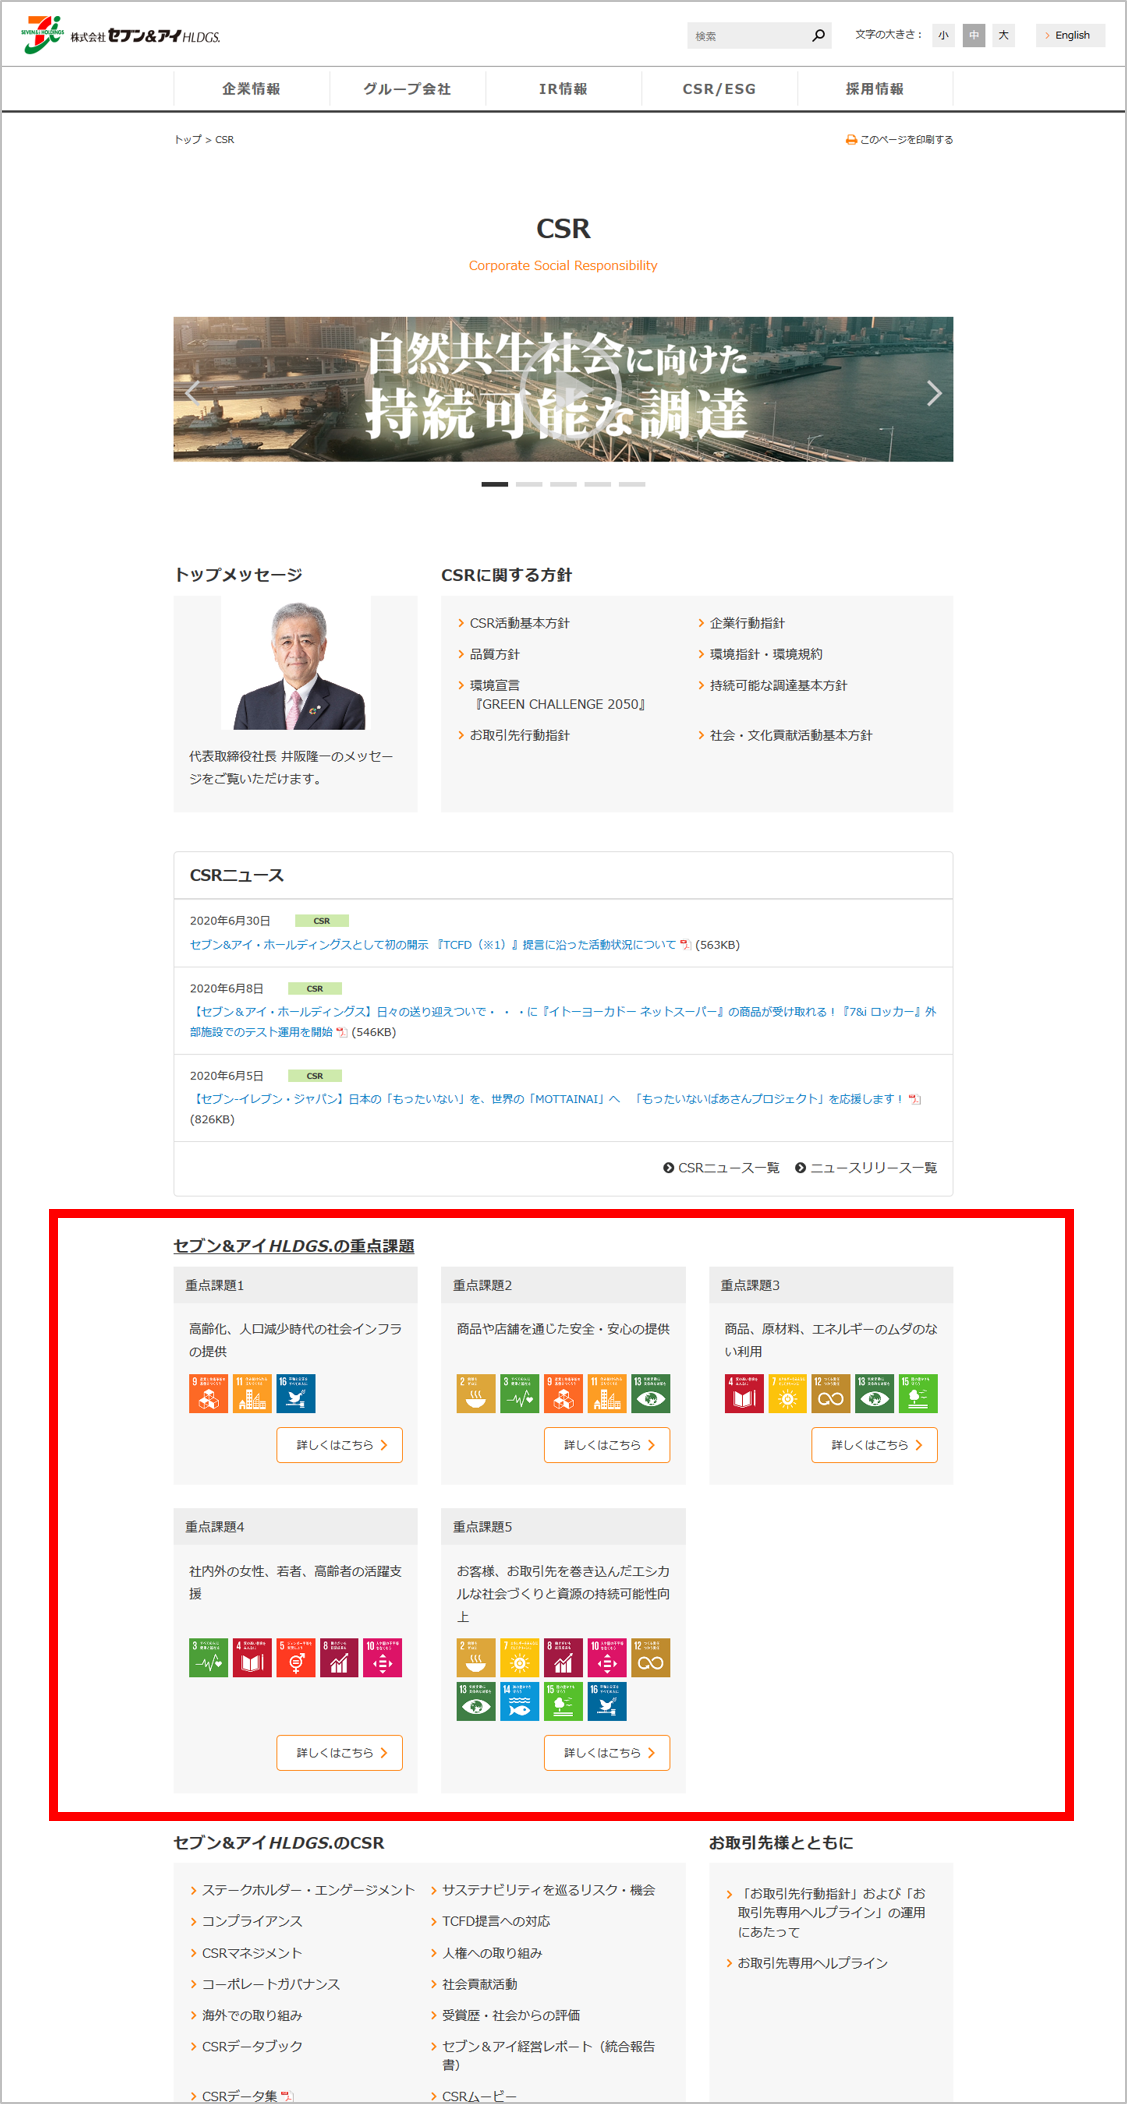Click SDG 10 equality icon in 重点課題4 card
The height and width of the screenshot is (2104, 1127).
pos(383,1658)
